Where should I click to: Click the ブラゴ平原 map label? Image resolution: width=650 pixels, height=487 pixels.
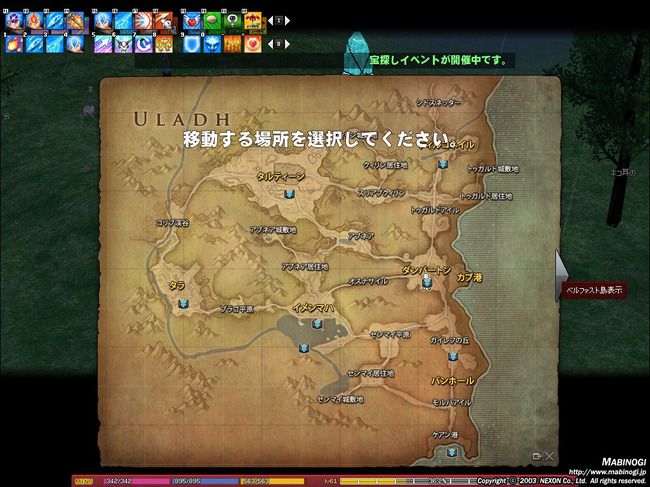237,309
